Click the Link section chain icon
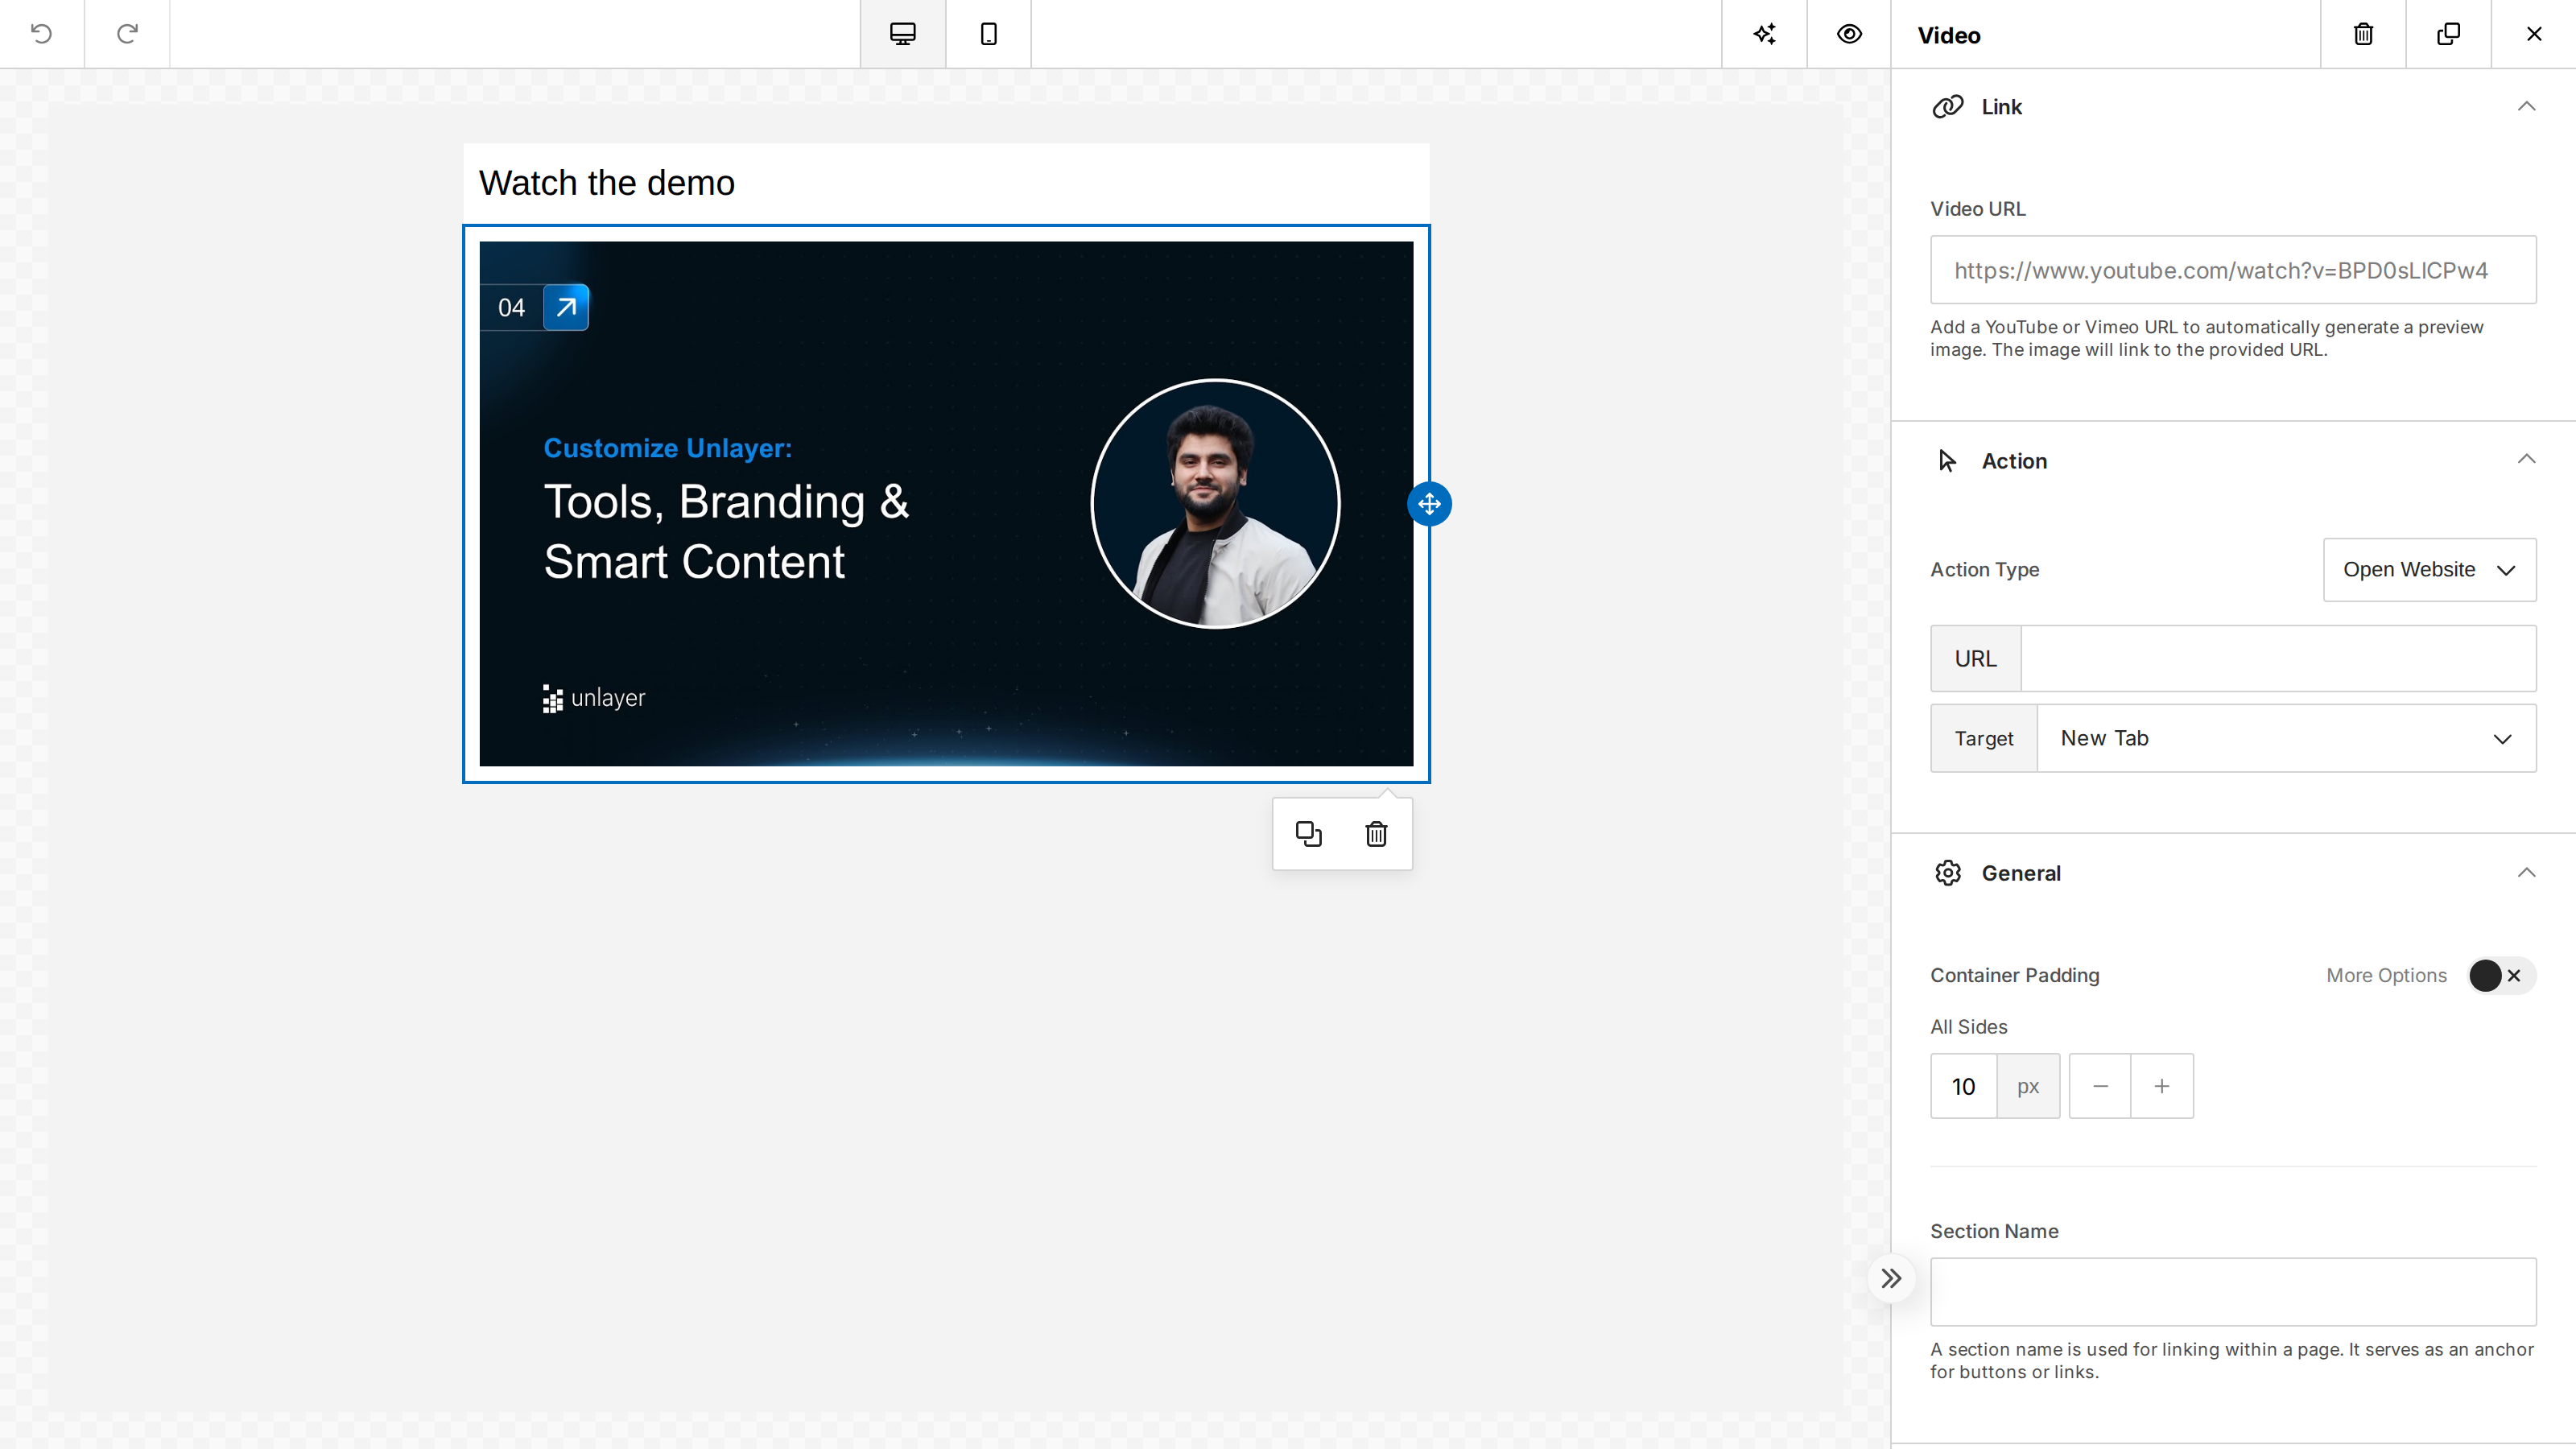Image resolution: width=2576 pixels, height=1449 pixels. [1948, 107]
